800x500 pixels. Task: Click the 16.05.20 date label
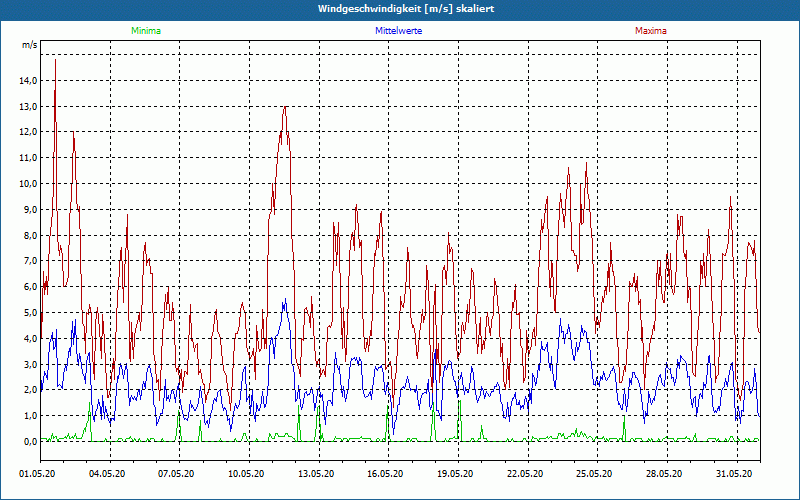tap(385, 474)
